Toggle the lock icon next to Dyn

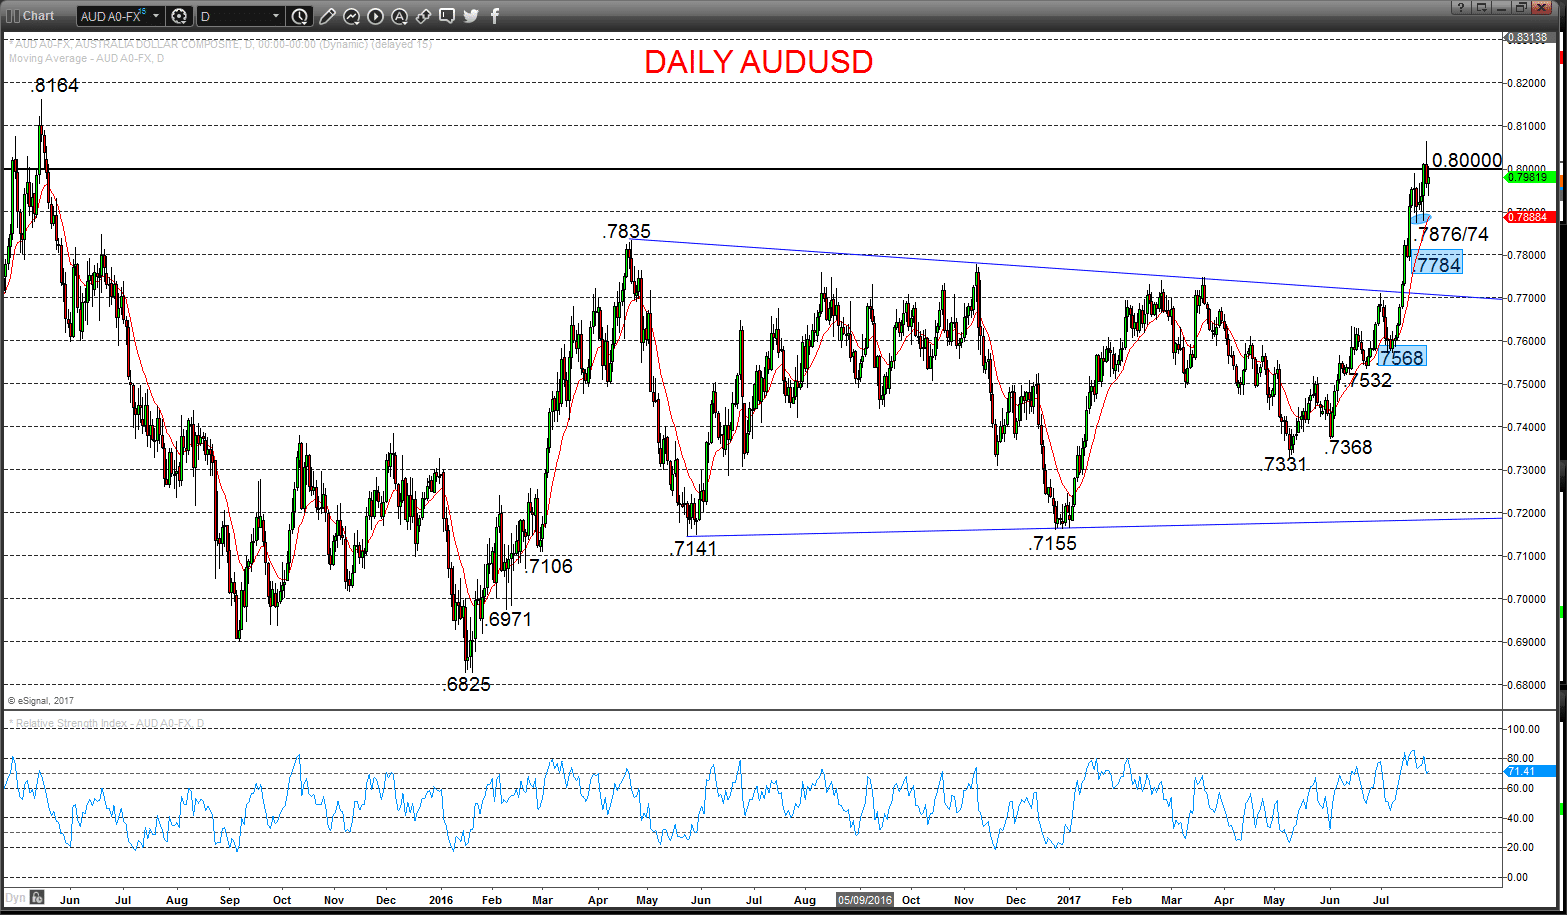37,897
